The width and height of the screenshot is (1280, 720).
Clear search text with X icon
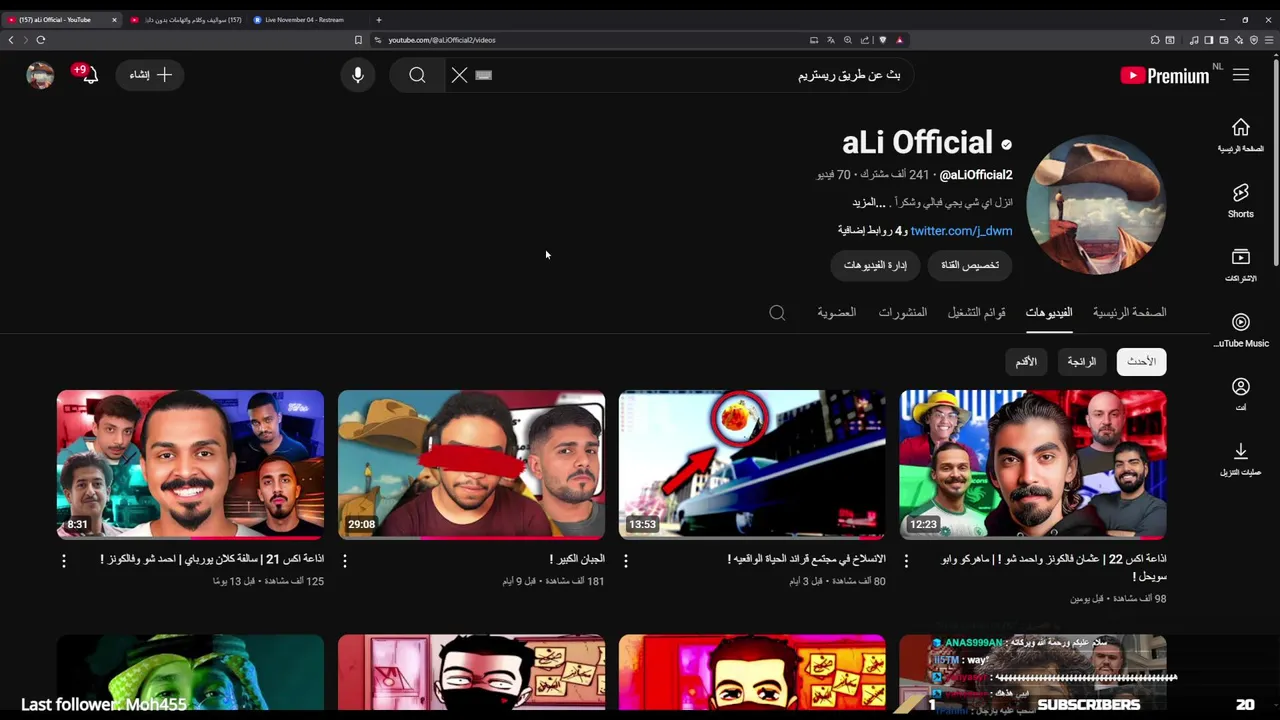click(459, 75)
